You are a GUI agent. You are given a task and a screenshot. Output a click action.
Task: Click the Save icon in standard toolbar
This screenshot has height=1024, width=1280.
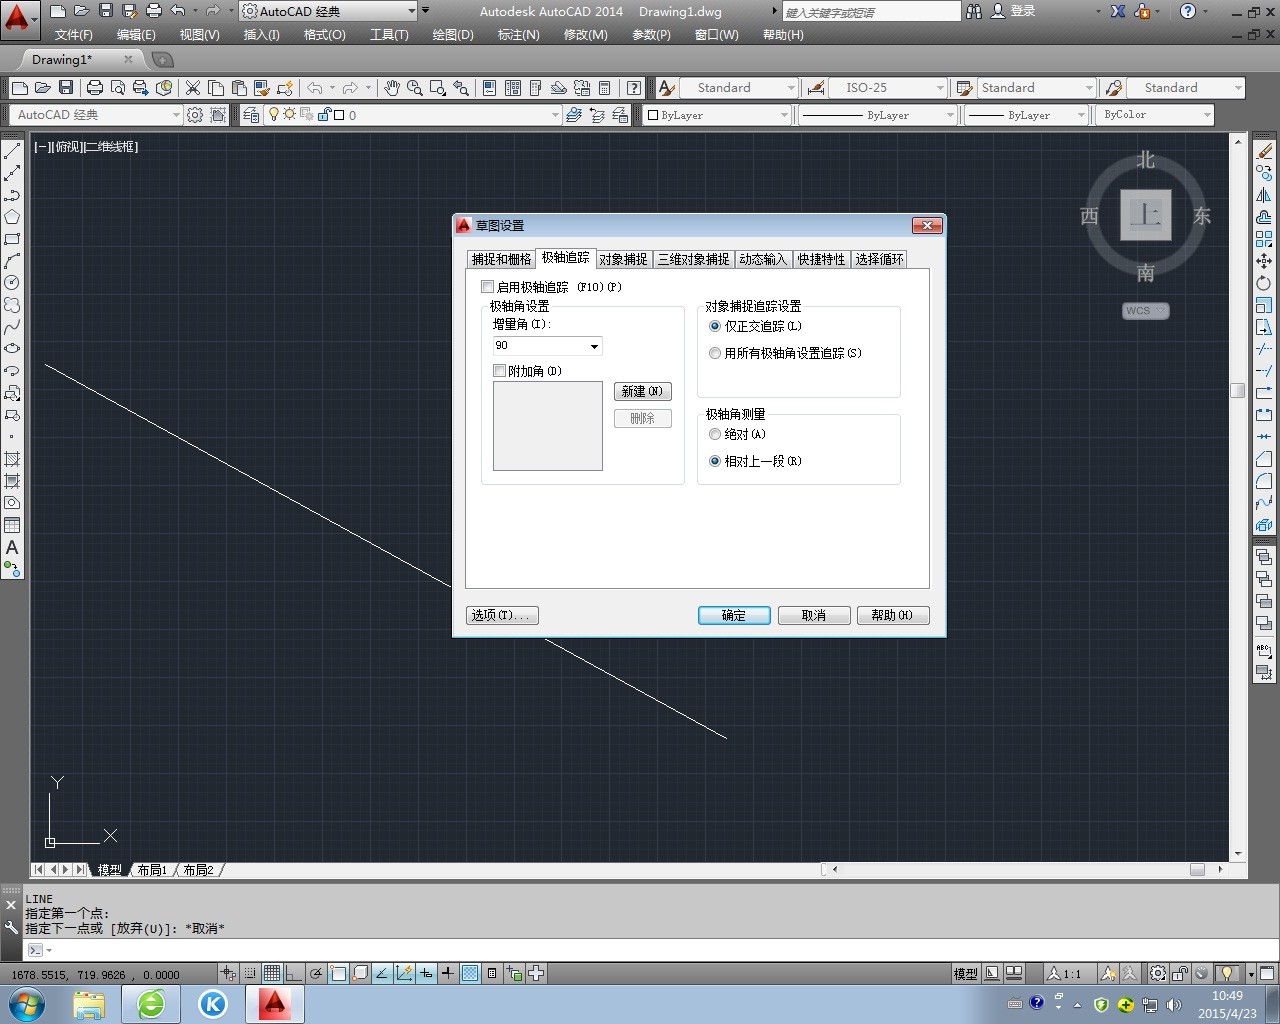(66, 88)
